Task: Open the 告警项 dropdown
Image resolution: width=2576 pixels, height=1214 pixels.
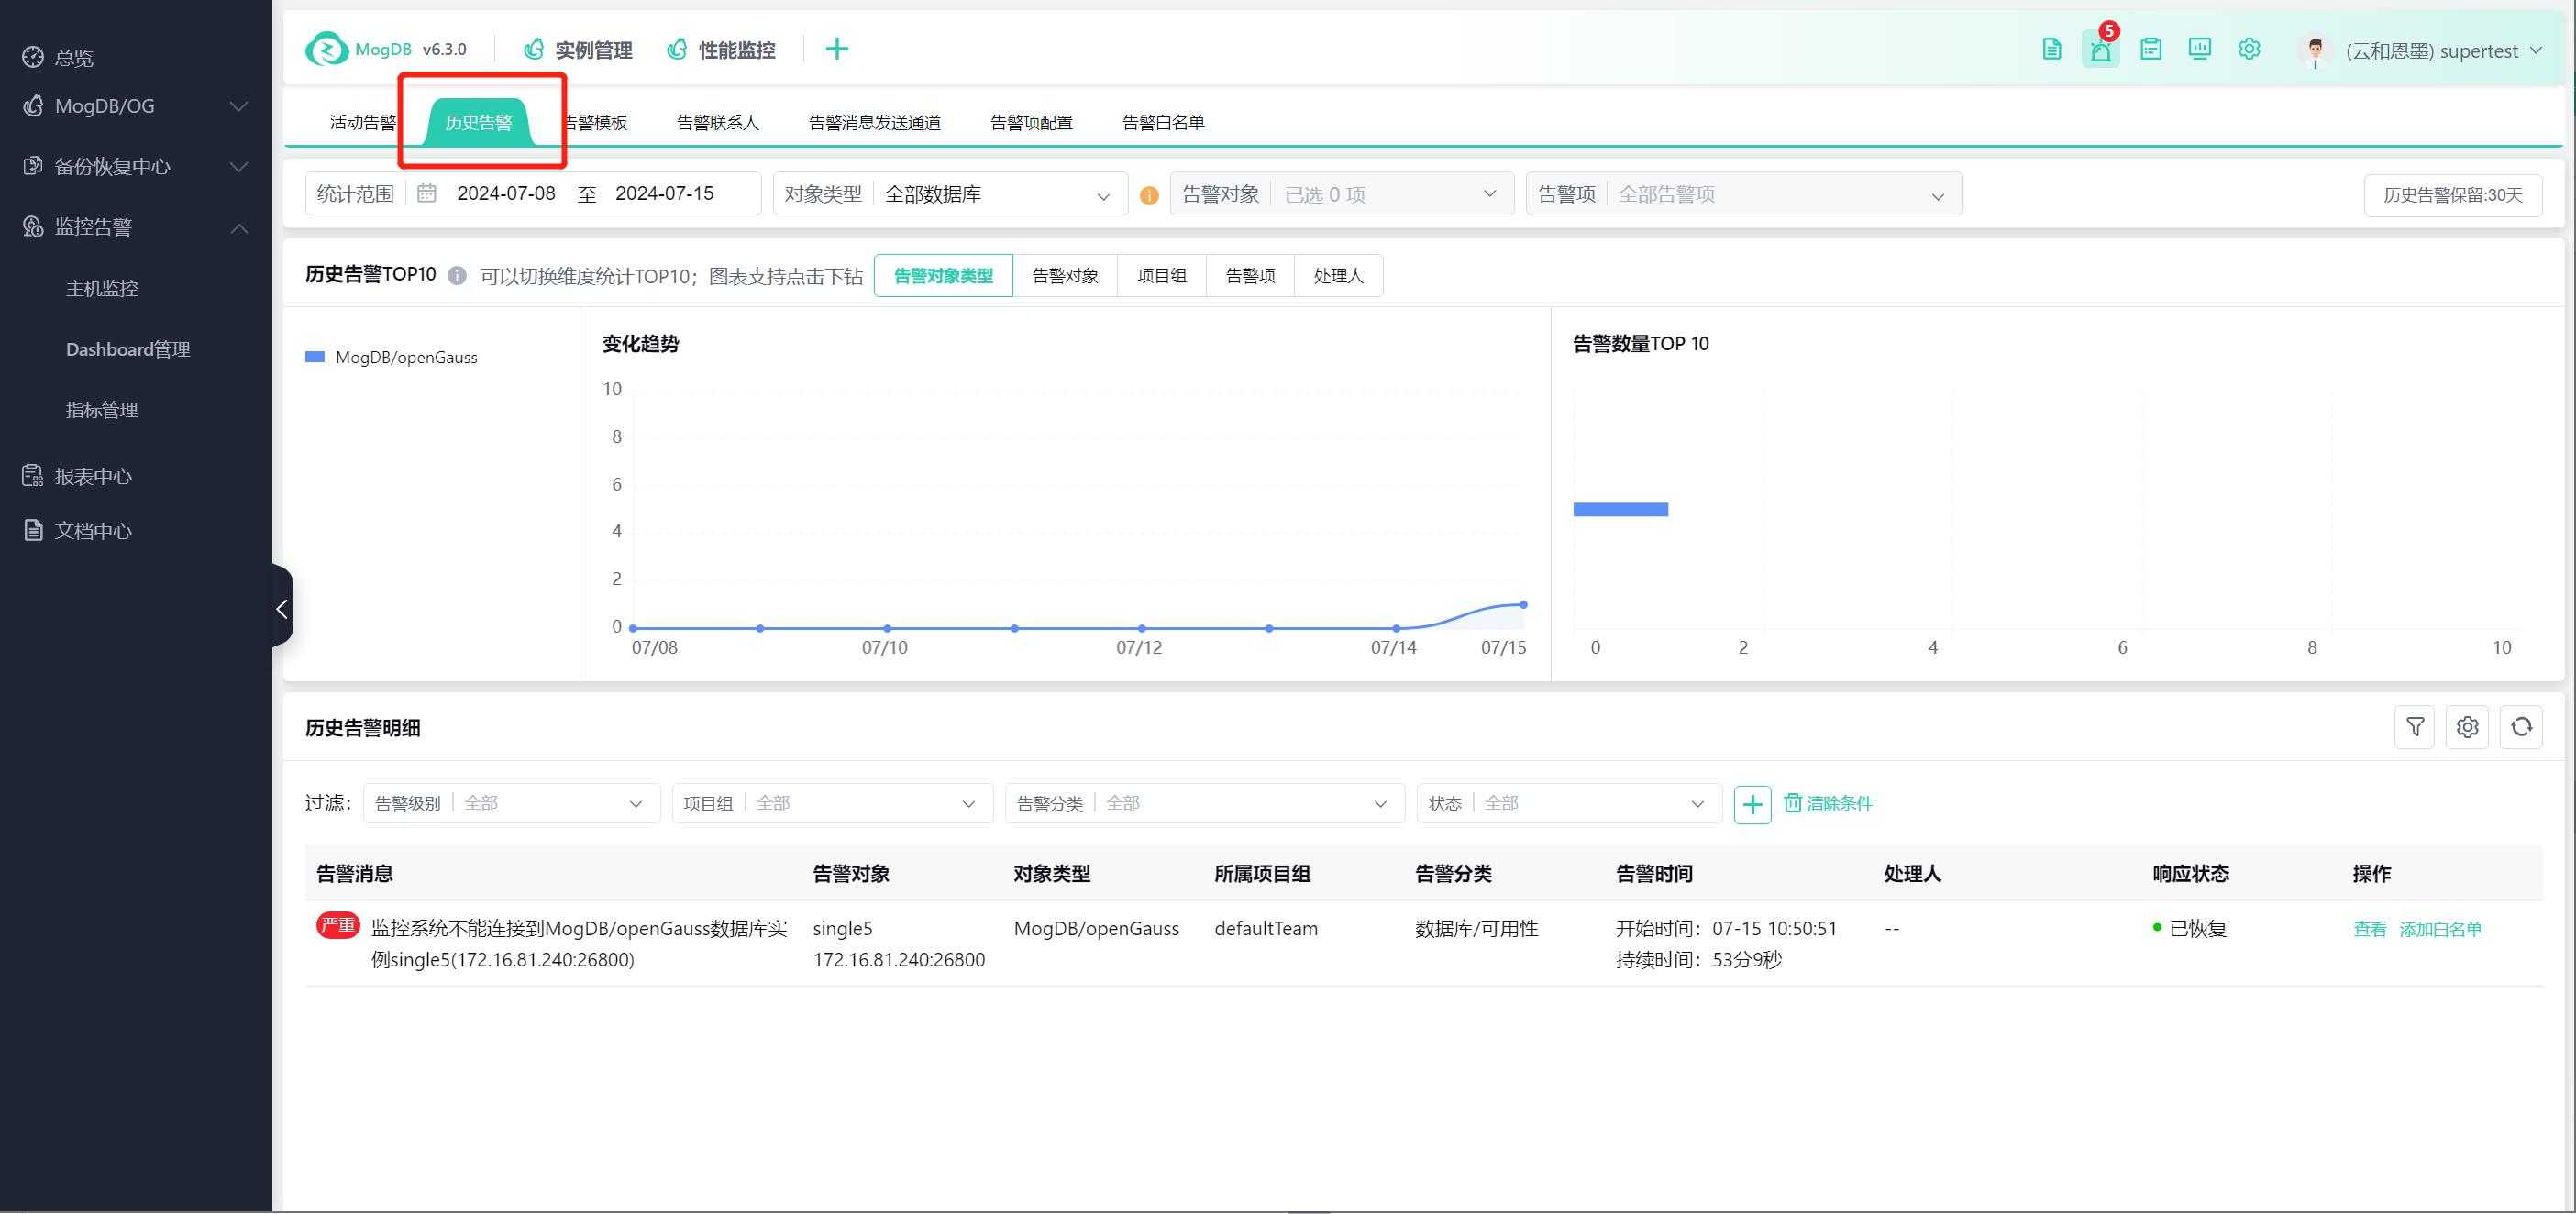Action: (1744, 194)
